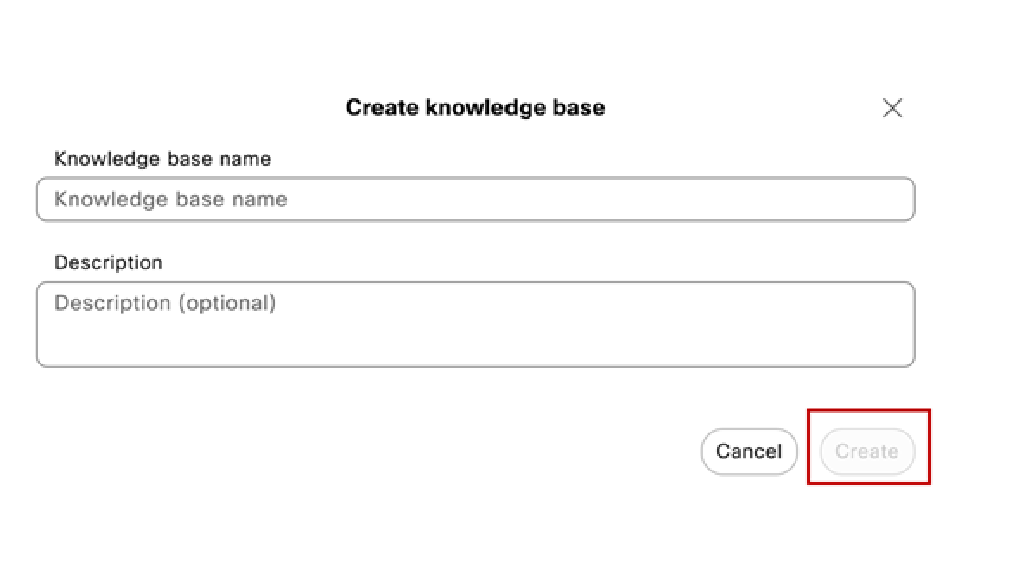This screenshot has width=1016, height=579.
Task: Close the Create knowledge base dialog
Action: pyautogui.click(x=892, y=108)
